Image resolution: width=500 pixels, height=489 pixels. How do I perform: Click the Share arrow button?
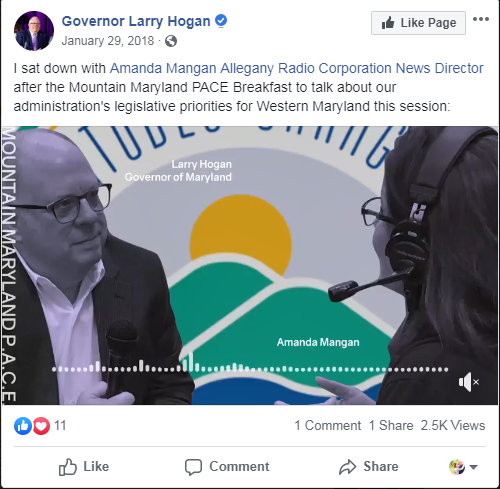pos(369,467)
